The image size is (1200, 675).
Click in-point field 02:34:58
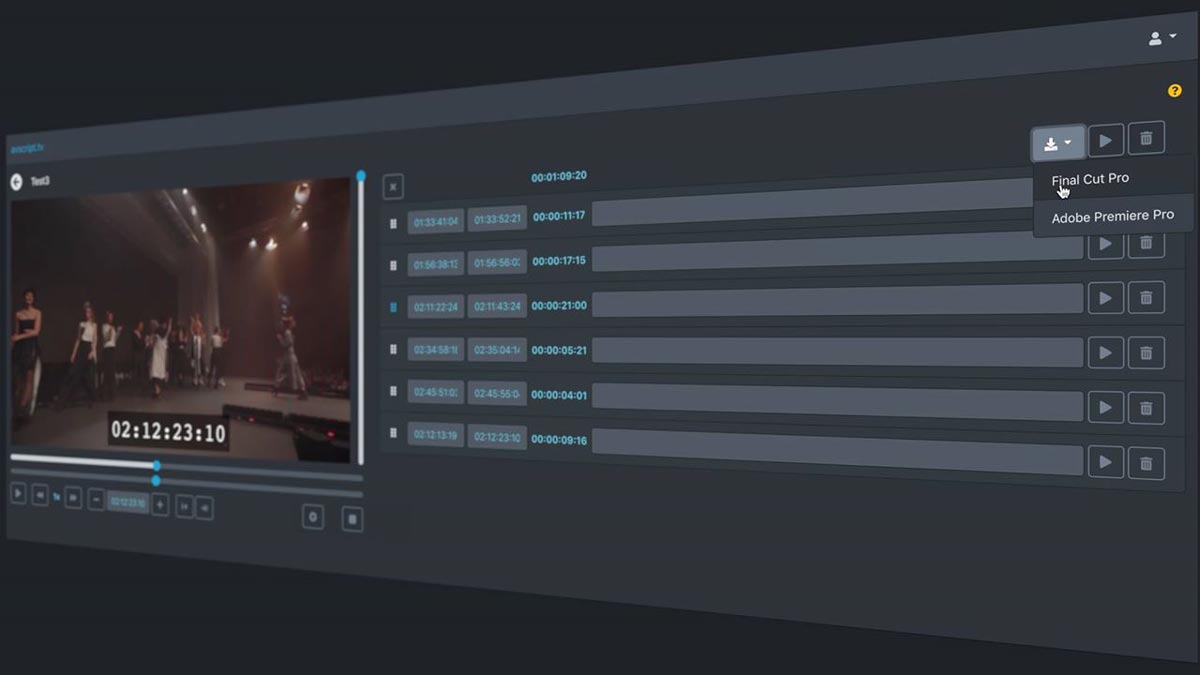pyautogui.click(x=436, y=350)
